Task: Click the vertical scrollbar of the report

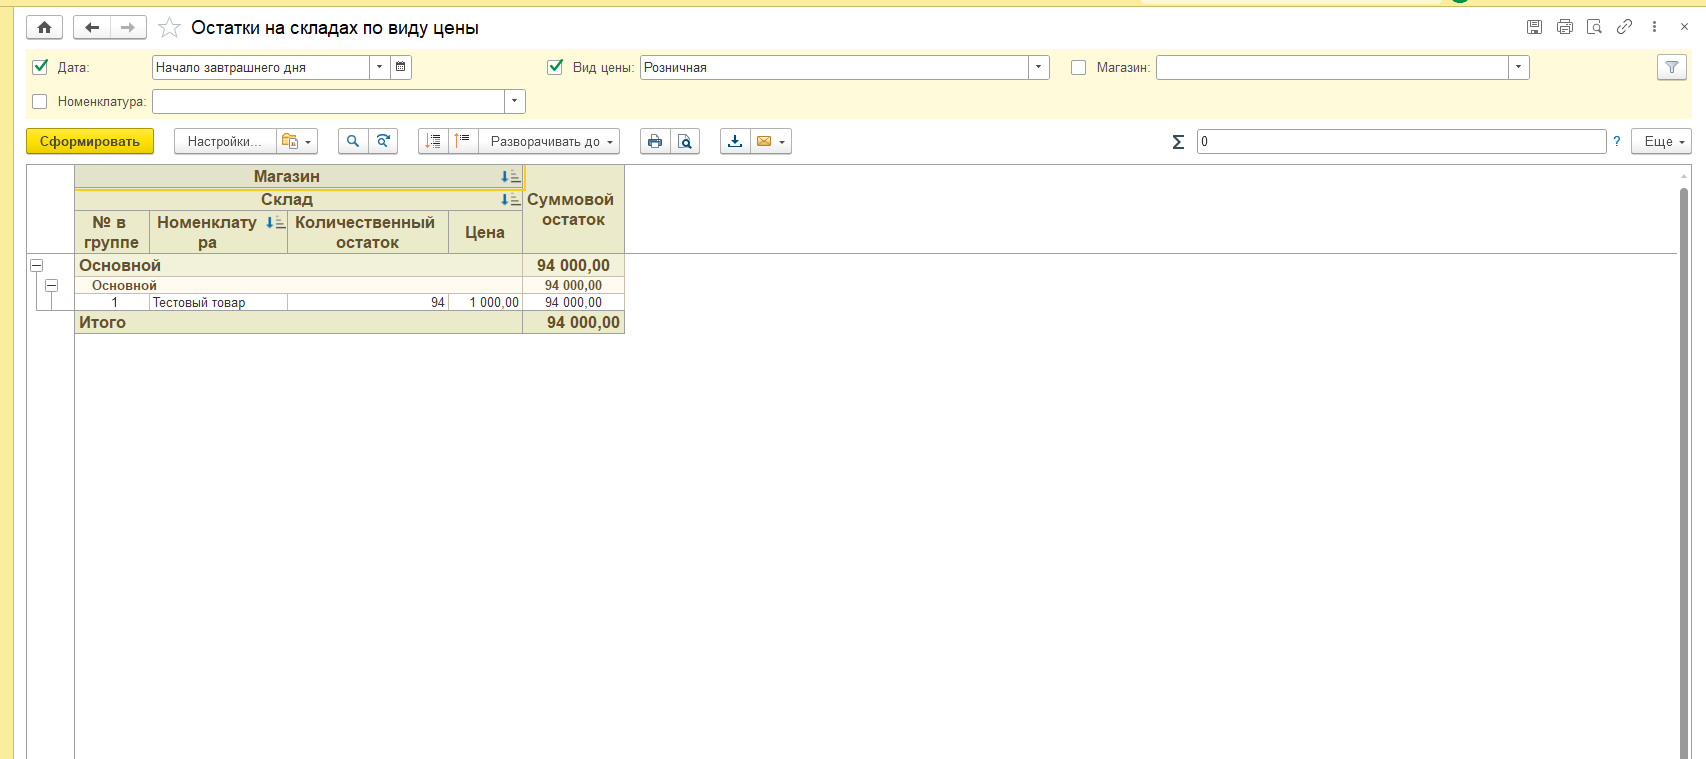Action: click(x=1684, y=450)
